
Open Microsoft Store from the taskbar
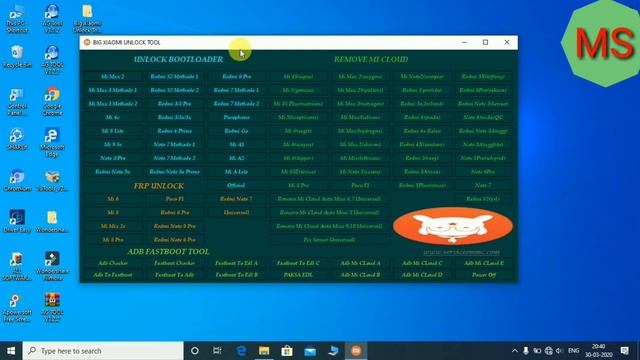(x=287, y=351)
